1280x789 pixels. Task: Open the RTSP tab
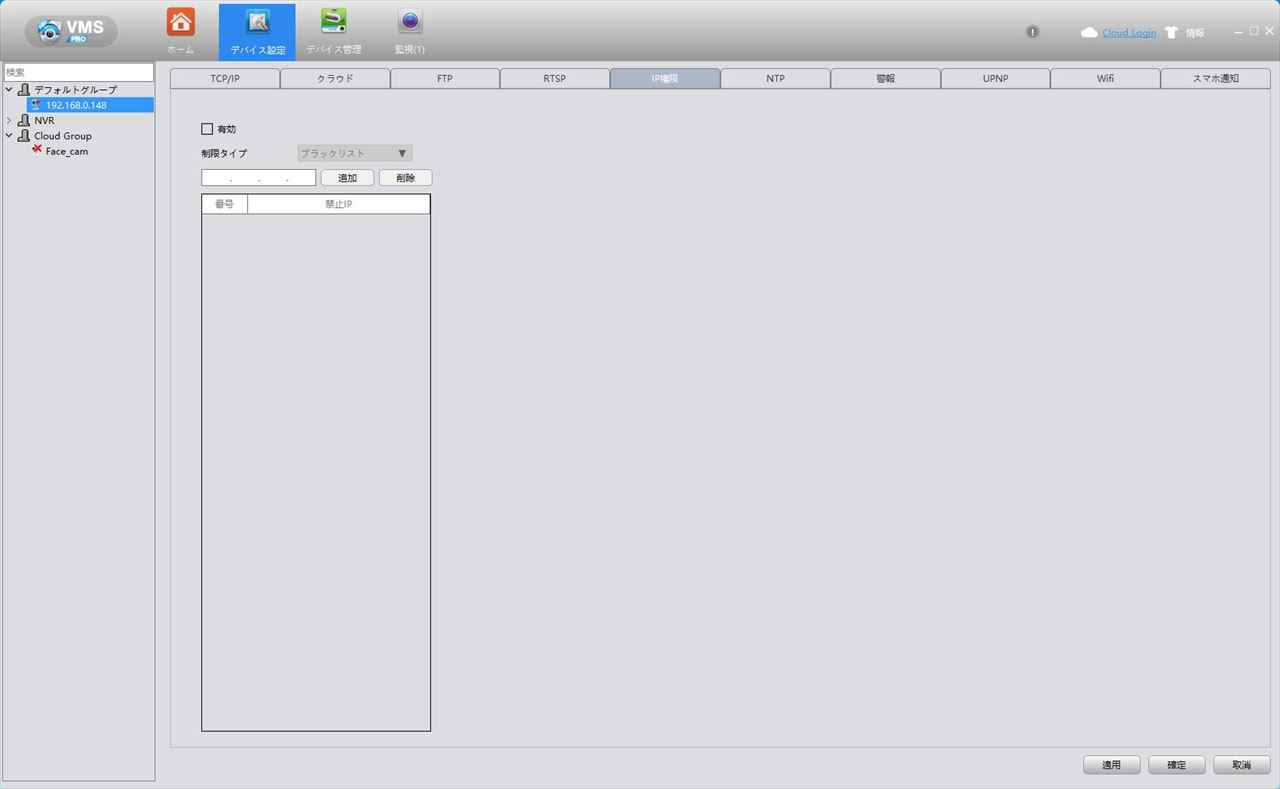555,78
